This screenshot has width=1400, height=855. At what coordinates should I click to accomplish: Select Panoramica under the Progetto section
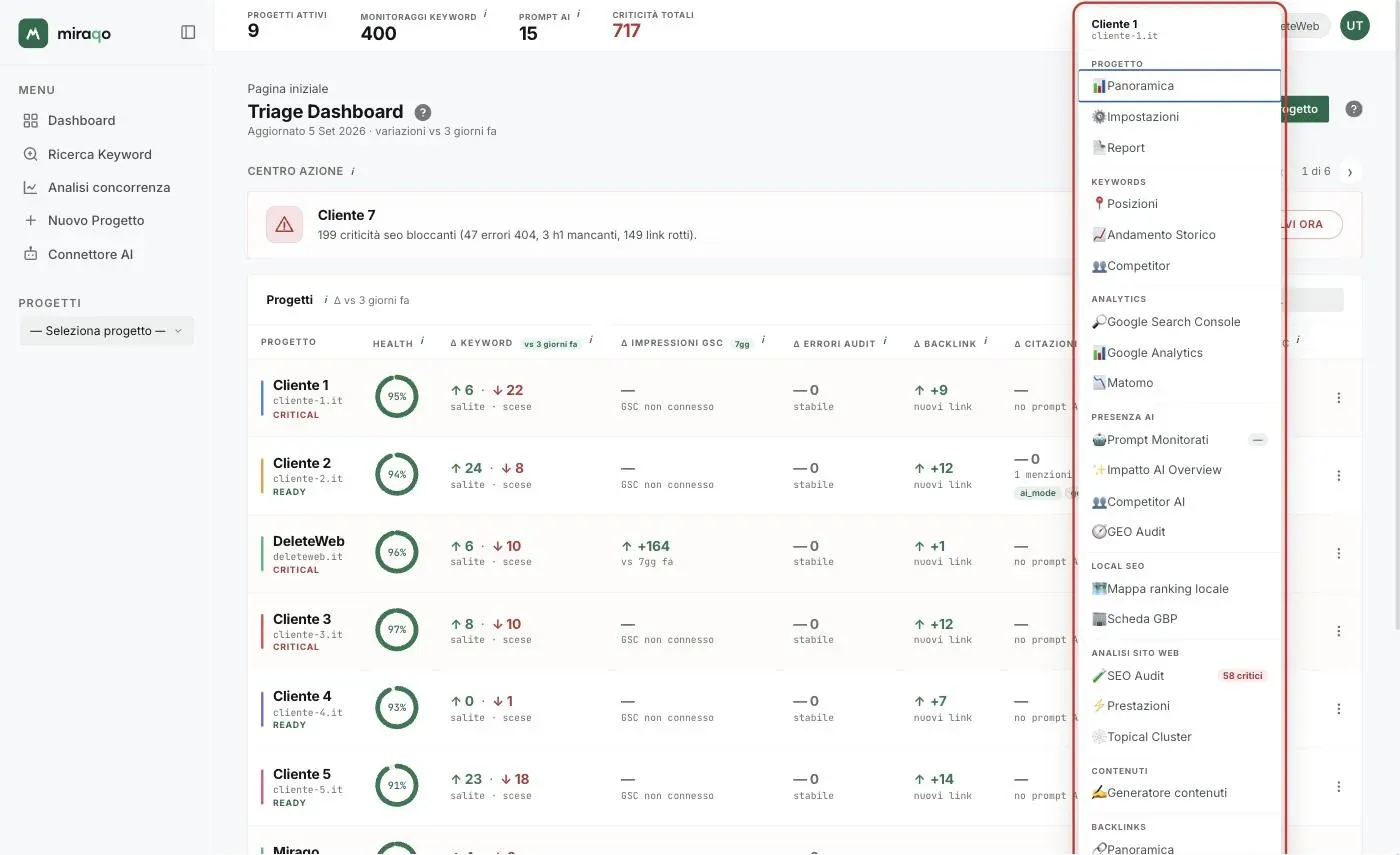point(1179,86)
